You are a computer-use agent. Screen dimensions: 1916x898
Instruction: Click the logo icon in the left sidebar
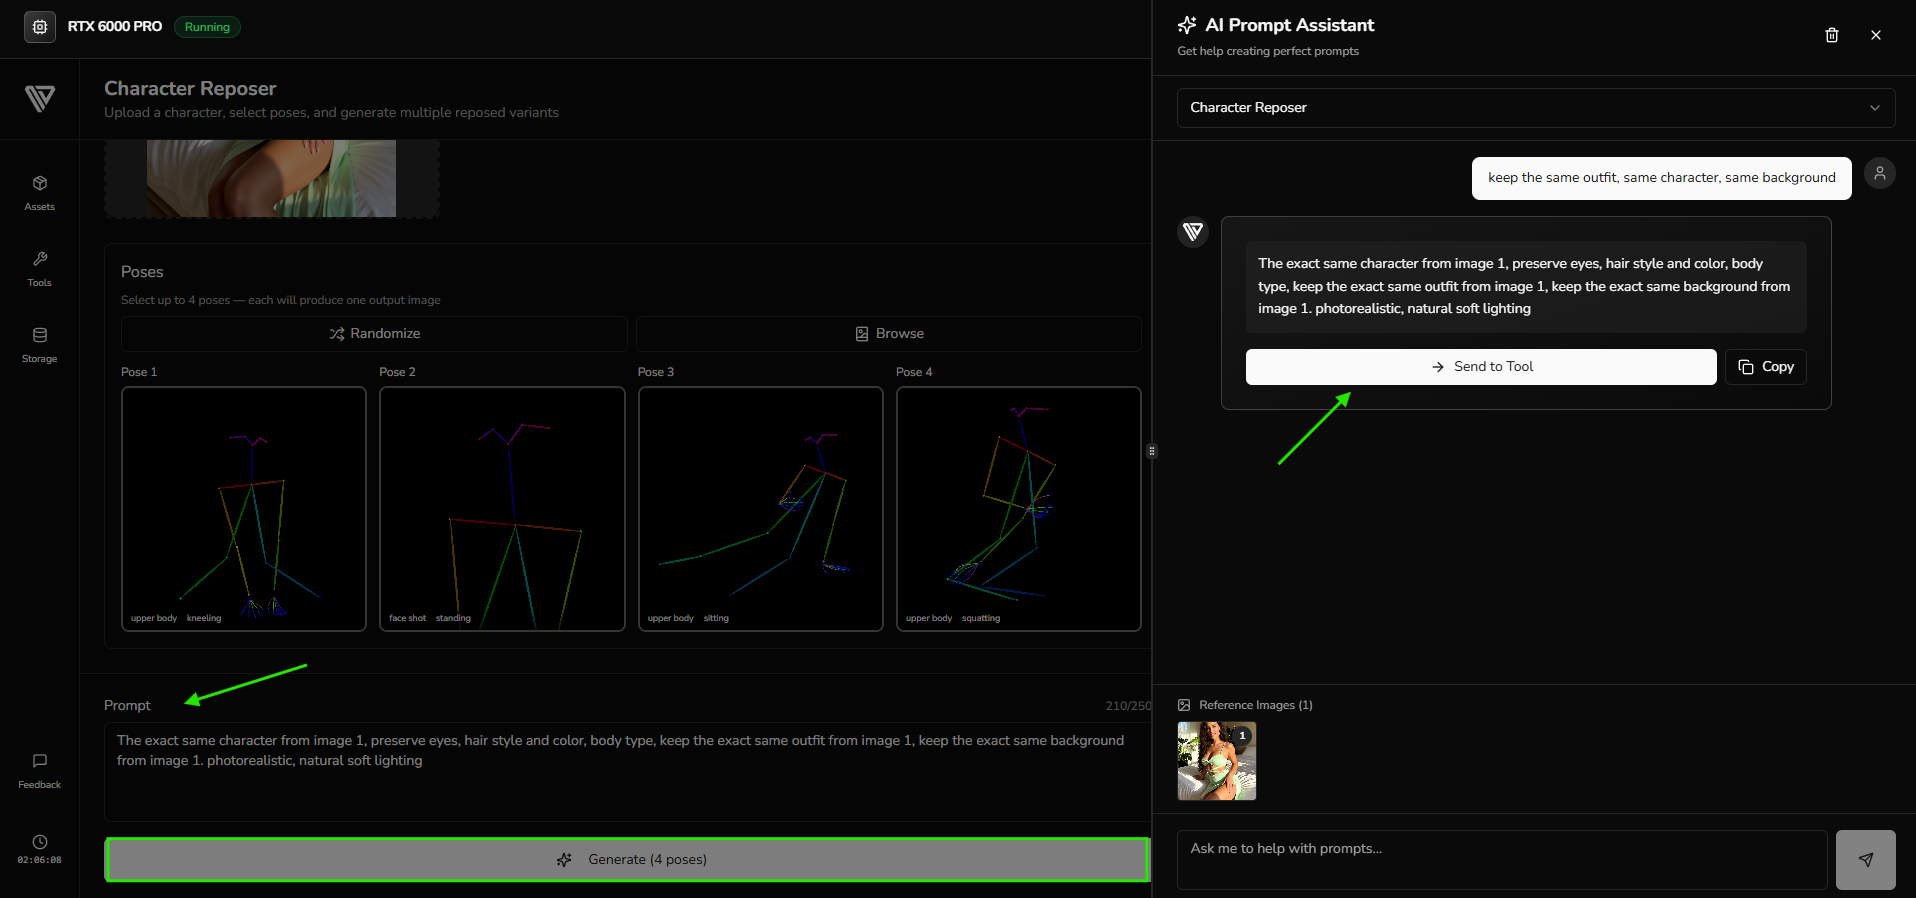[40, 98]
